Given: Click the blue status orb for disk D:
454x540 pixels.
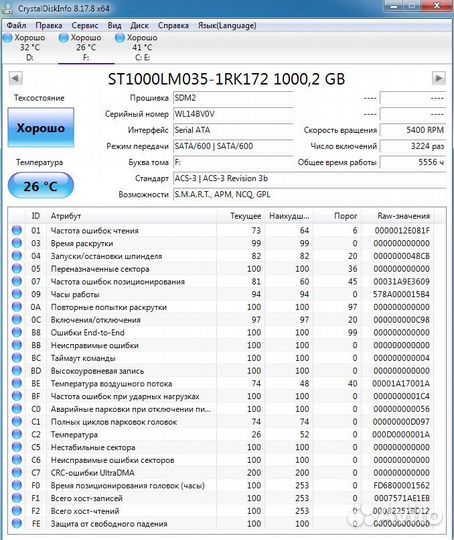Looking at the screenshot, I should click(x=7, y=38).
